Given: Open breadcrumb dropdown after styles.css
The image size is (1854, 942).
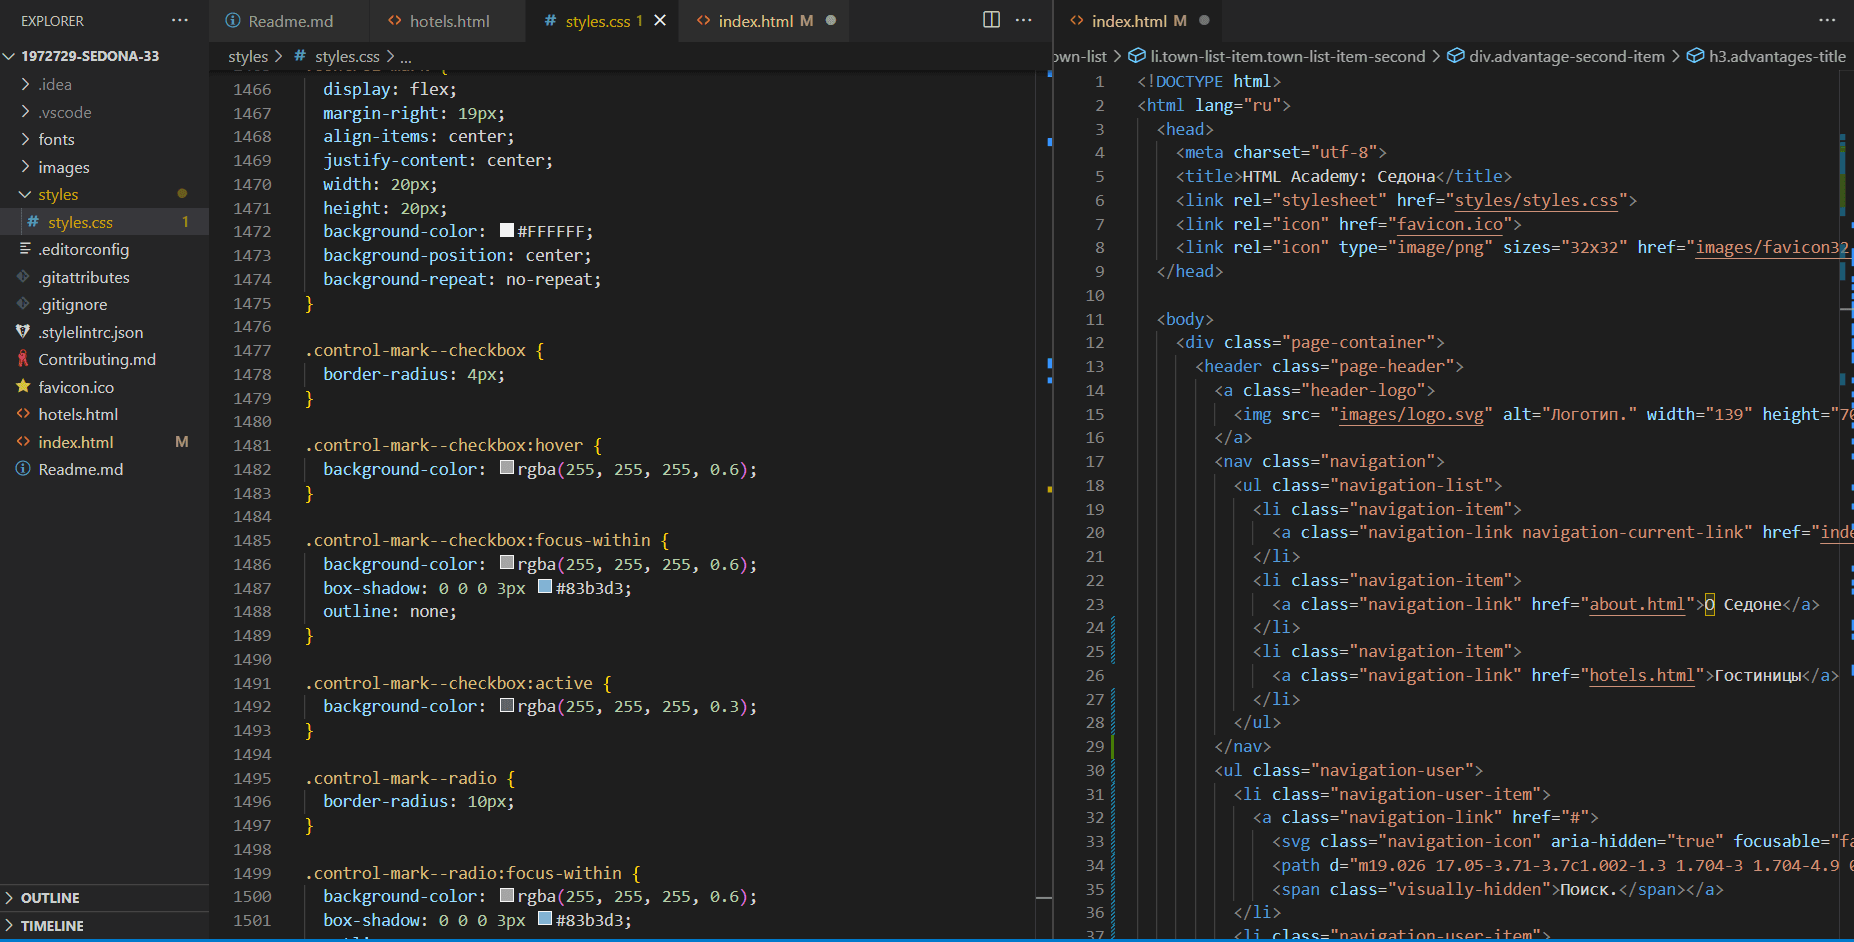Looking at the screenshot, I should point(406,57).
